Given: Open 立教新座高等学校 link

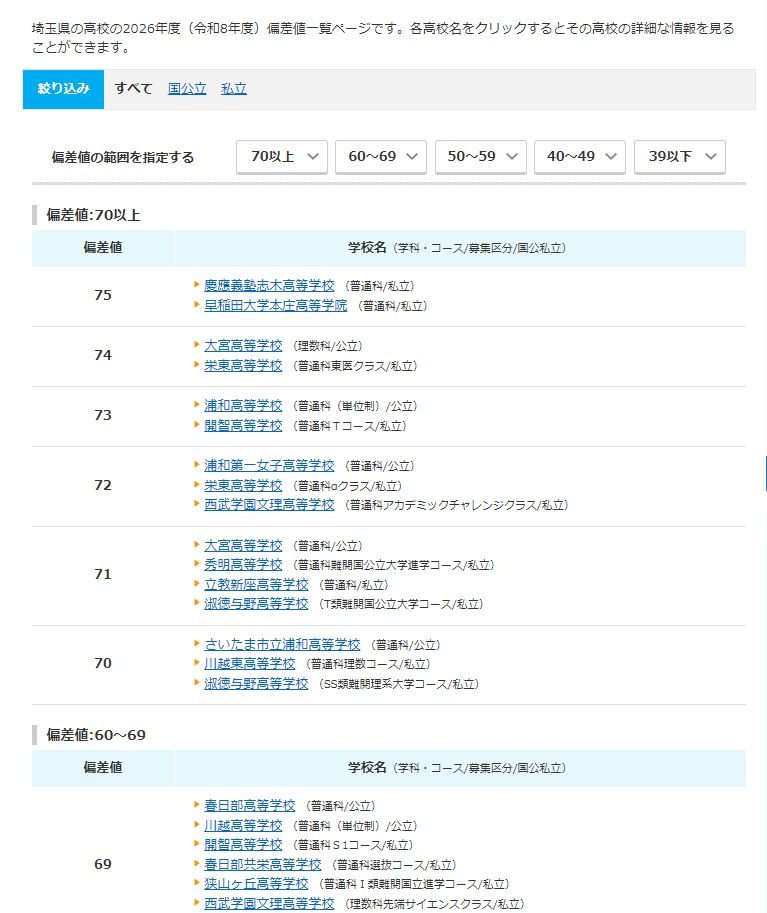Looking at the screenshot, I should pos(256,585).
